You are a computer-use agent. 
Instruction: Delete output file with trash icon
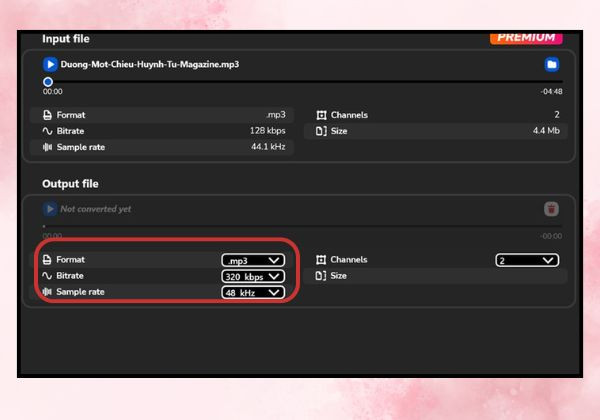[551, 209]
